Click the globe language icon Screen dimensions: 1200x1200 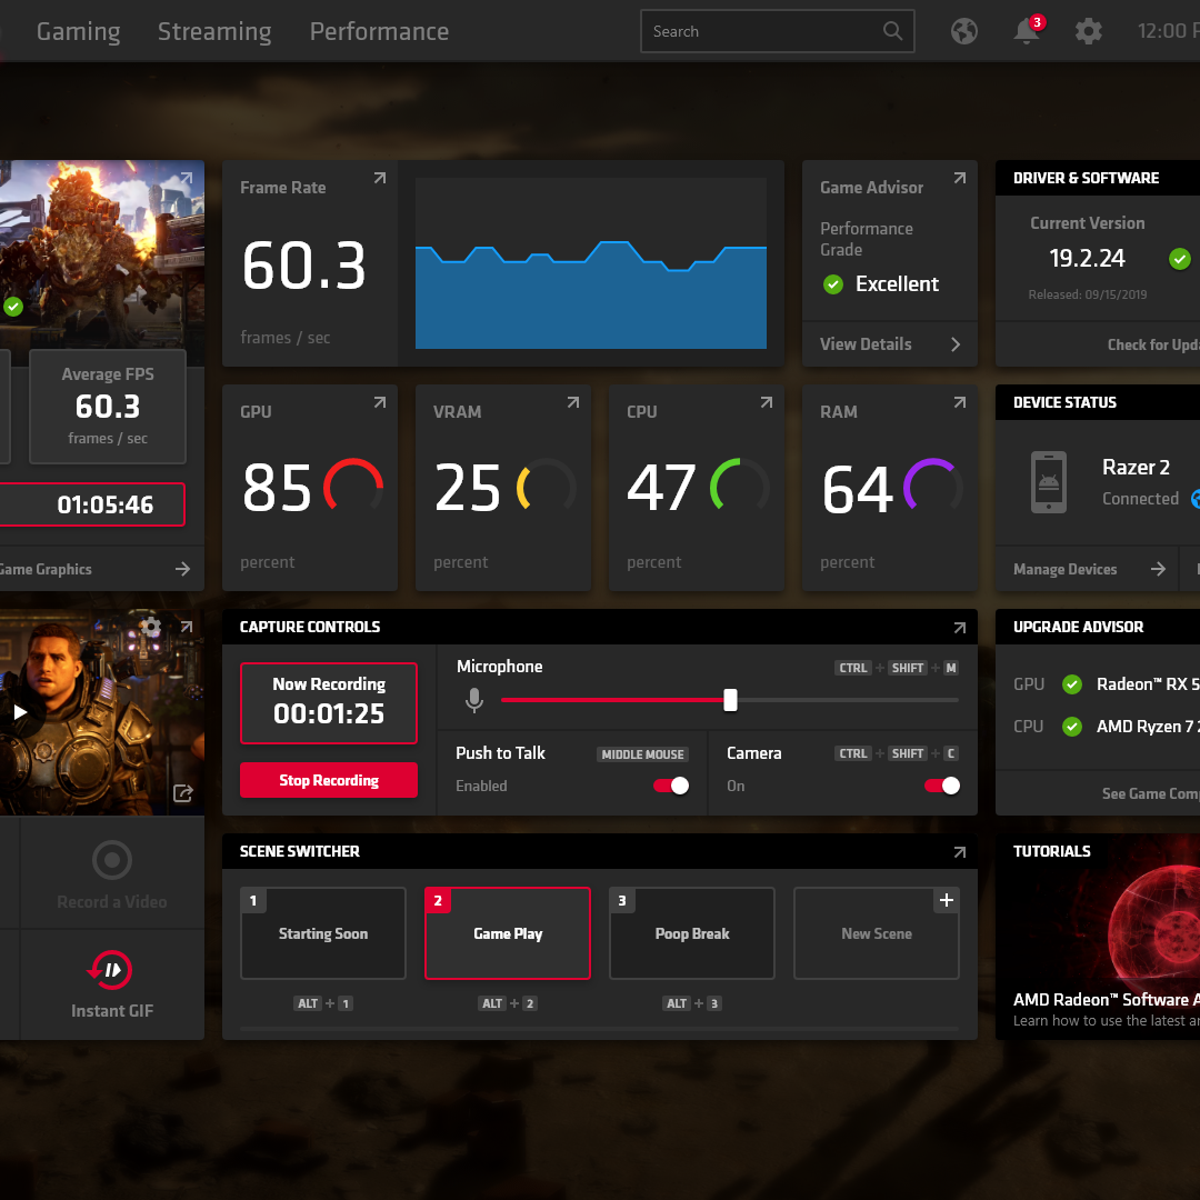tap(964, 31)
